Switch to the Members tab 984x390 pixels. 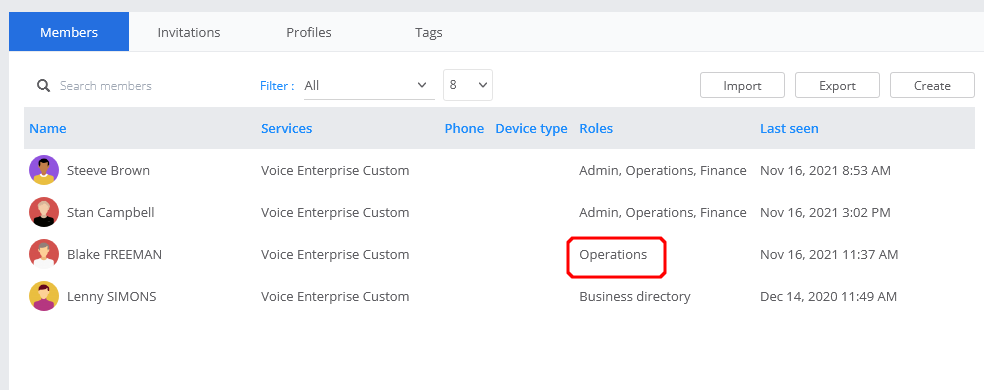[69, 32]
